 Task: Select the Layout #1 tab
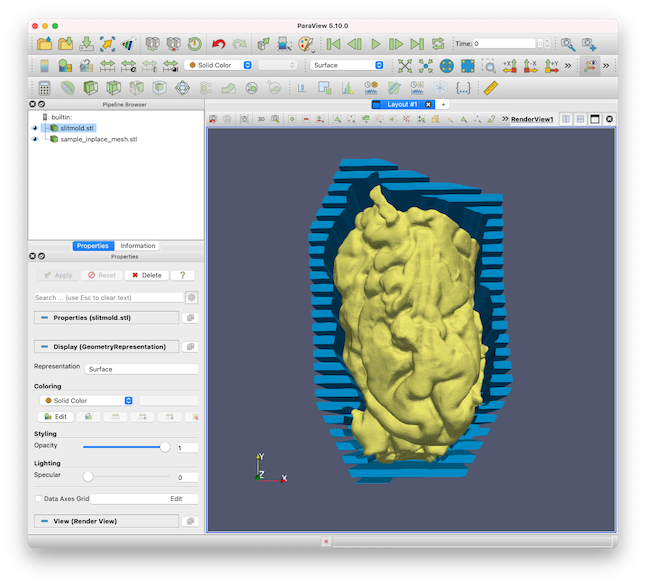[x=402, y=104]
